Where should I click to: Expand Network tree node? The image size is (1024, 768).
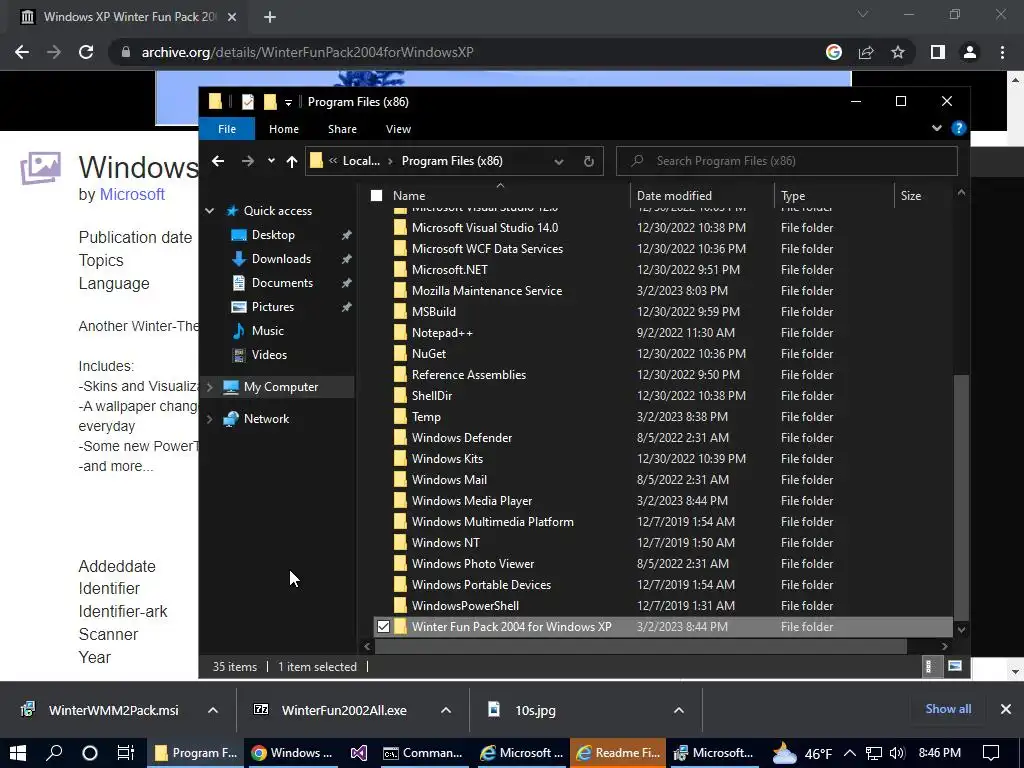pyautogui.click(x=210, y=419)
